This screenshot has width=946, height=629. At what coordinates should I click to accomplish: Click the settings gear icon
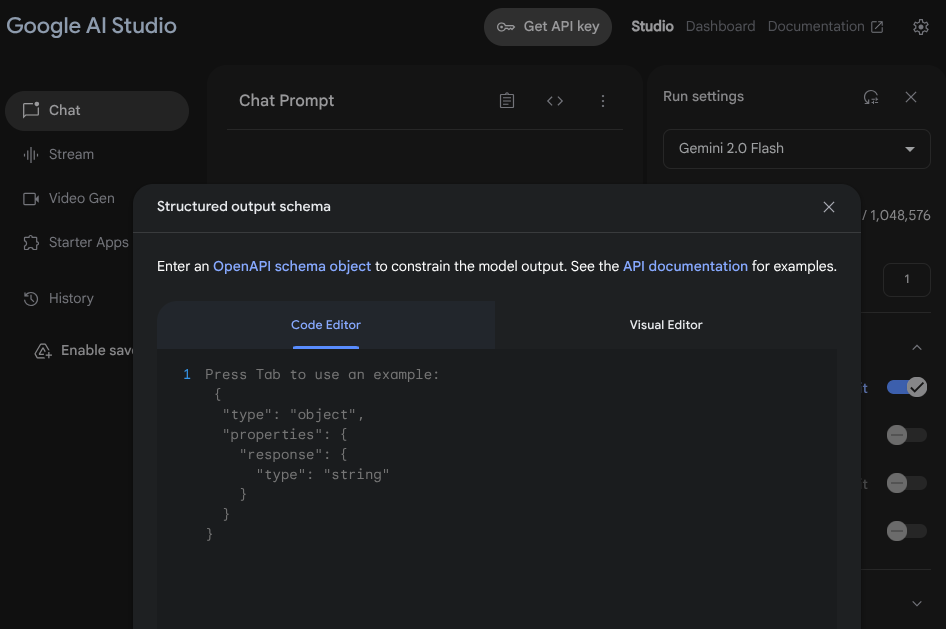[921, 27]
